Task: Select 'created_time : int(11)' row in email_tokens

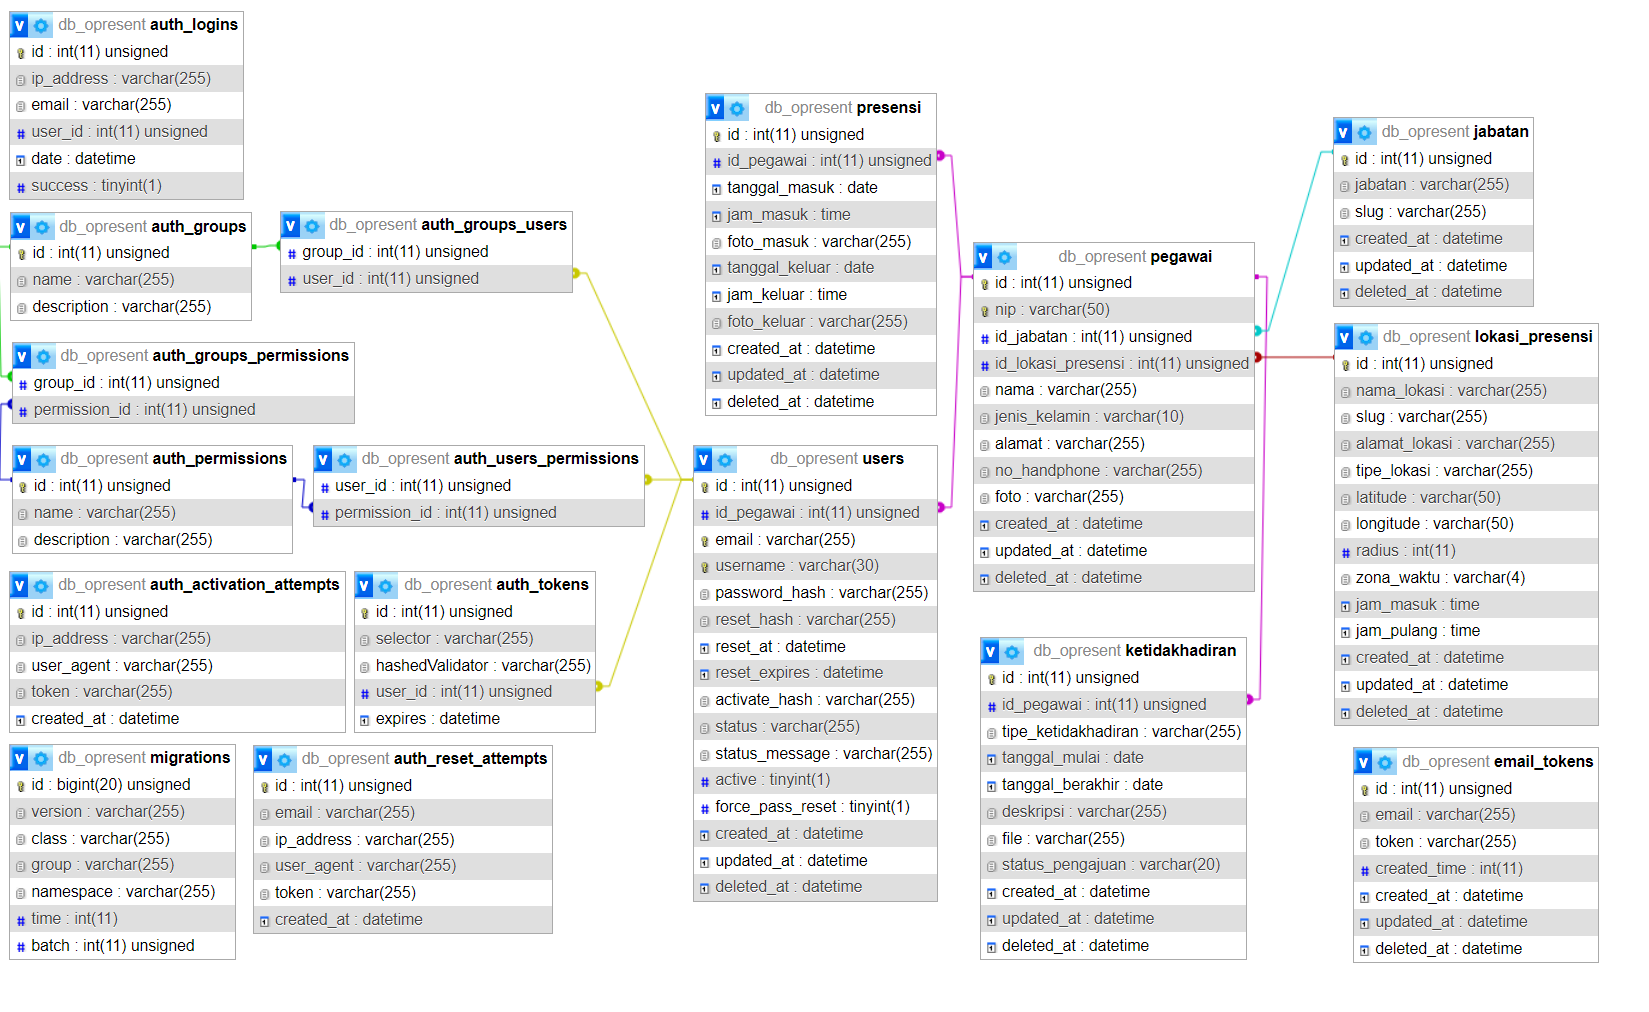Action: coord(1475,869)
